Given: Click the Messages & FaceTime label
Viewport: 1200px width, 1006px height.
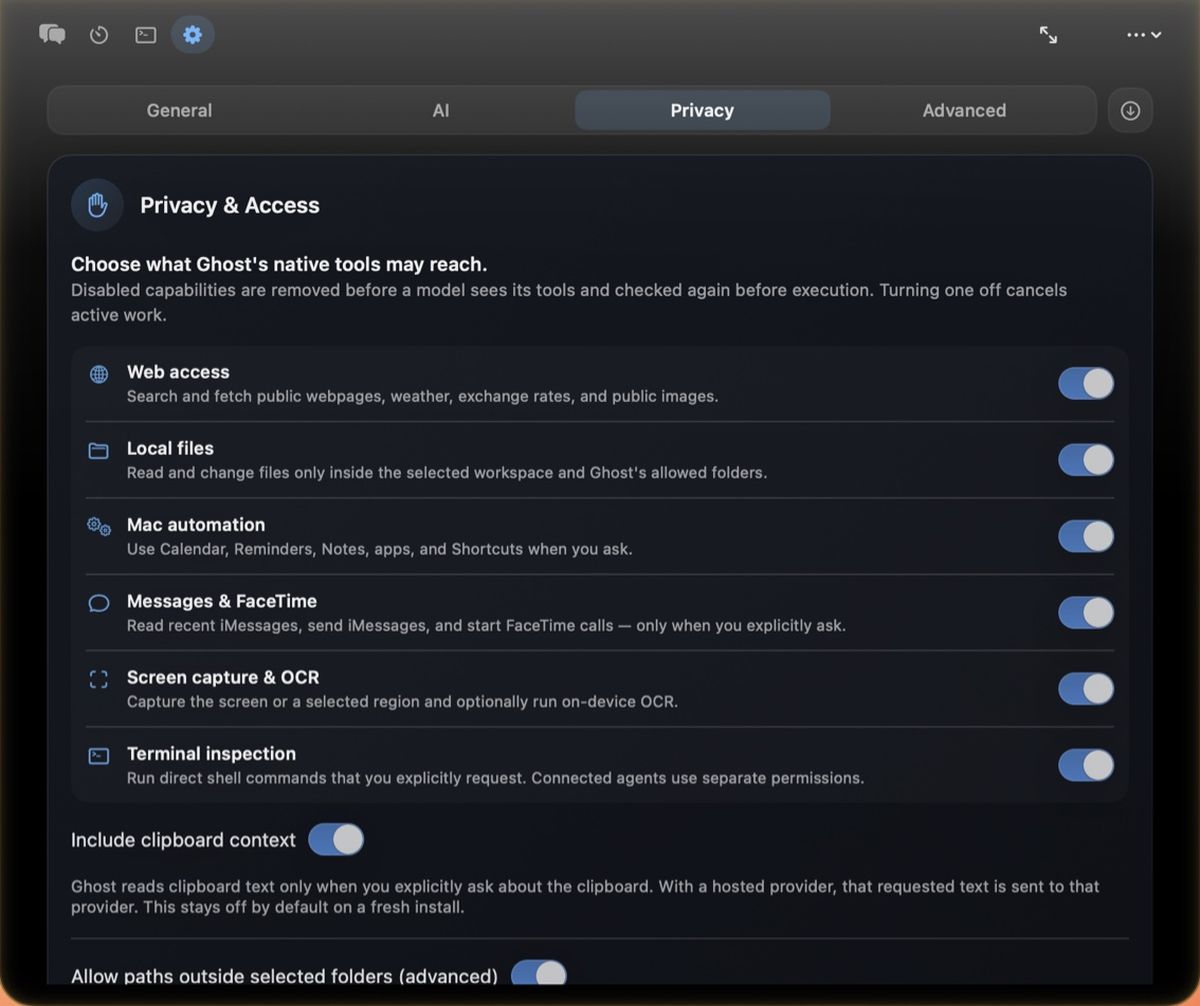Looking at the screenshot, I should point(222,601).
